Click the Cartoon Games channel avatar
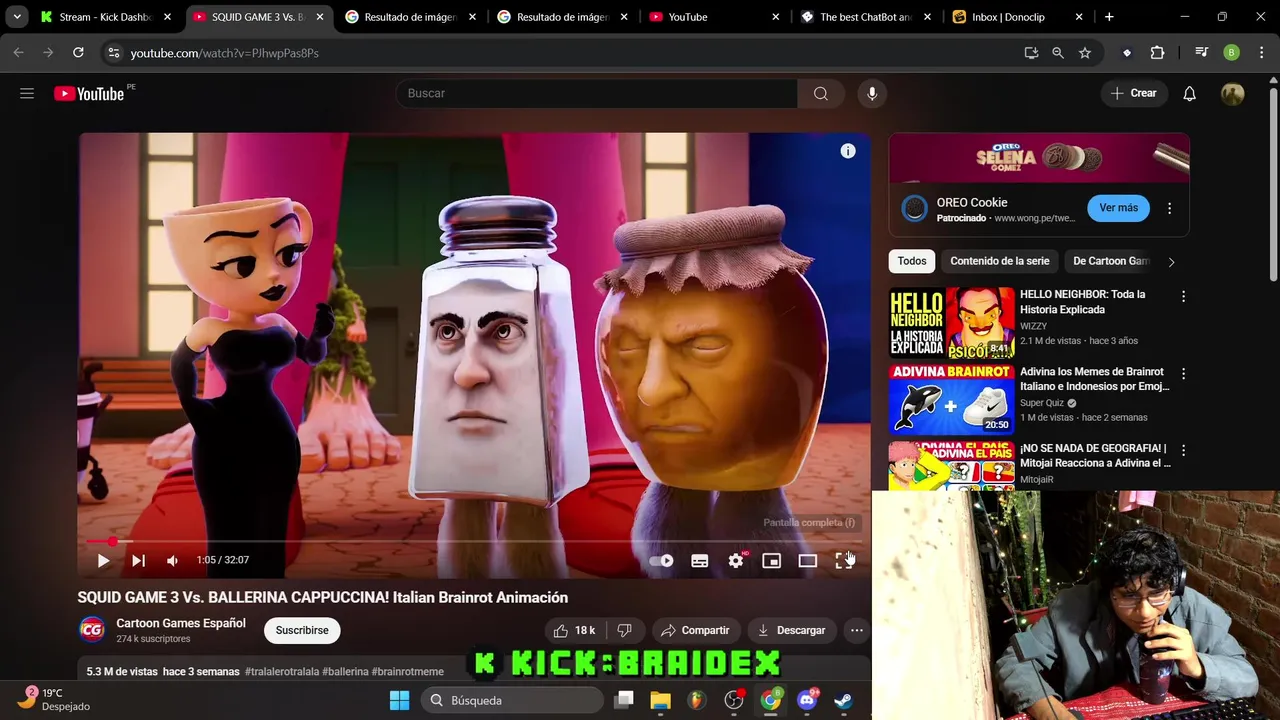The width and height of the screenshot is (1280, 720). [x=92, y=629]
